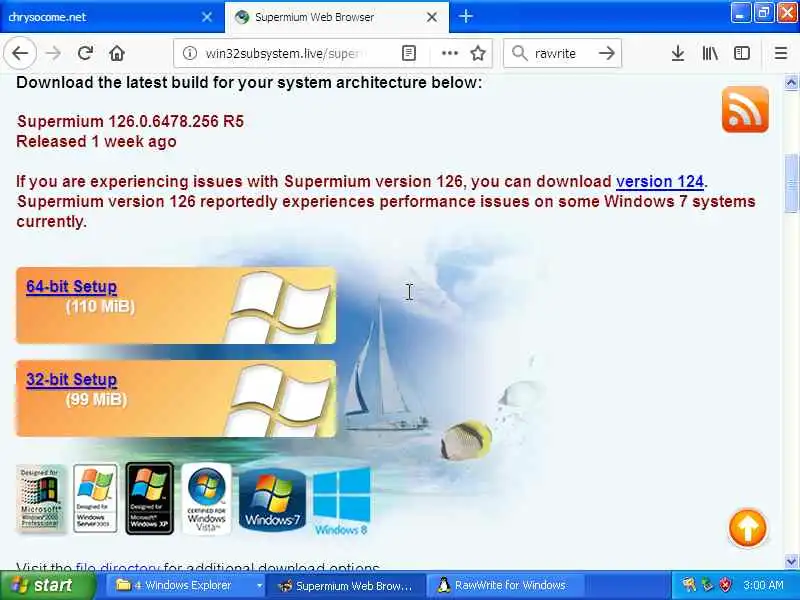
Task: Click the Windows 7 logo
Action: (272, 501)
